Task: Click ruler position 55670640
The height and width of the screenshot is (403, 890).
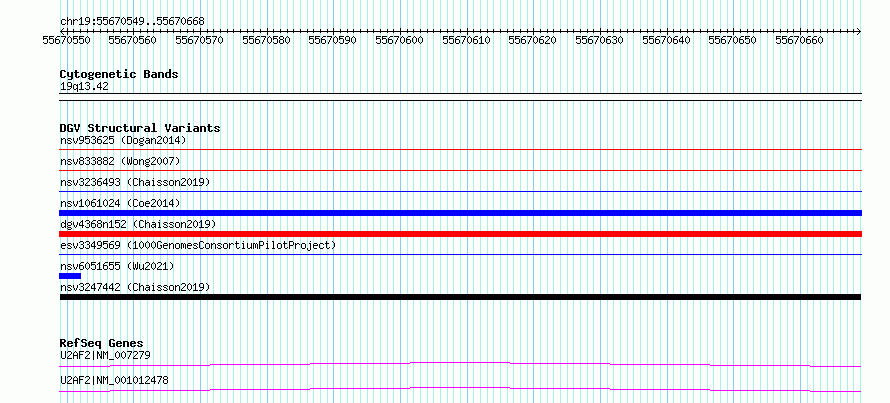Action: tap(666, 40)
